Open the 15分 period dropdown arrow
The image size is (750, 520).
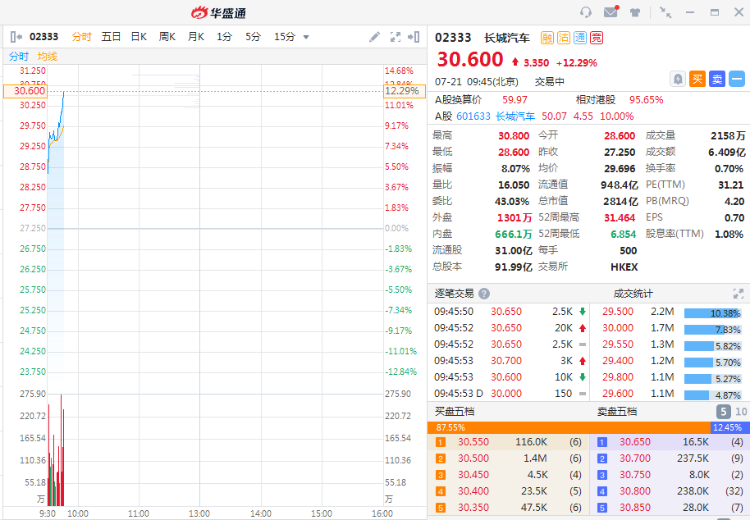(x=306, y=37)
